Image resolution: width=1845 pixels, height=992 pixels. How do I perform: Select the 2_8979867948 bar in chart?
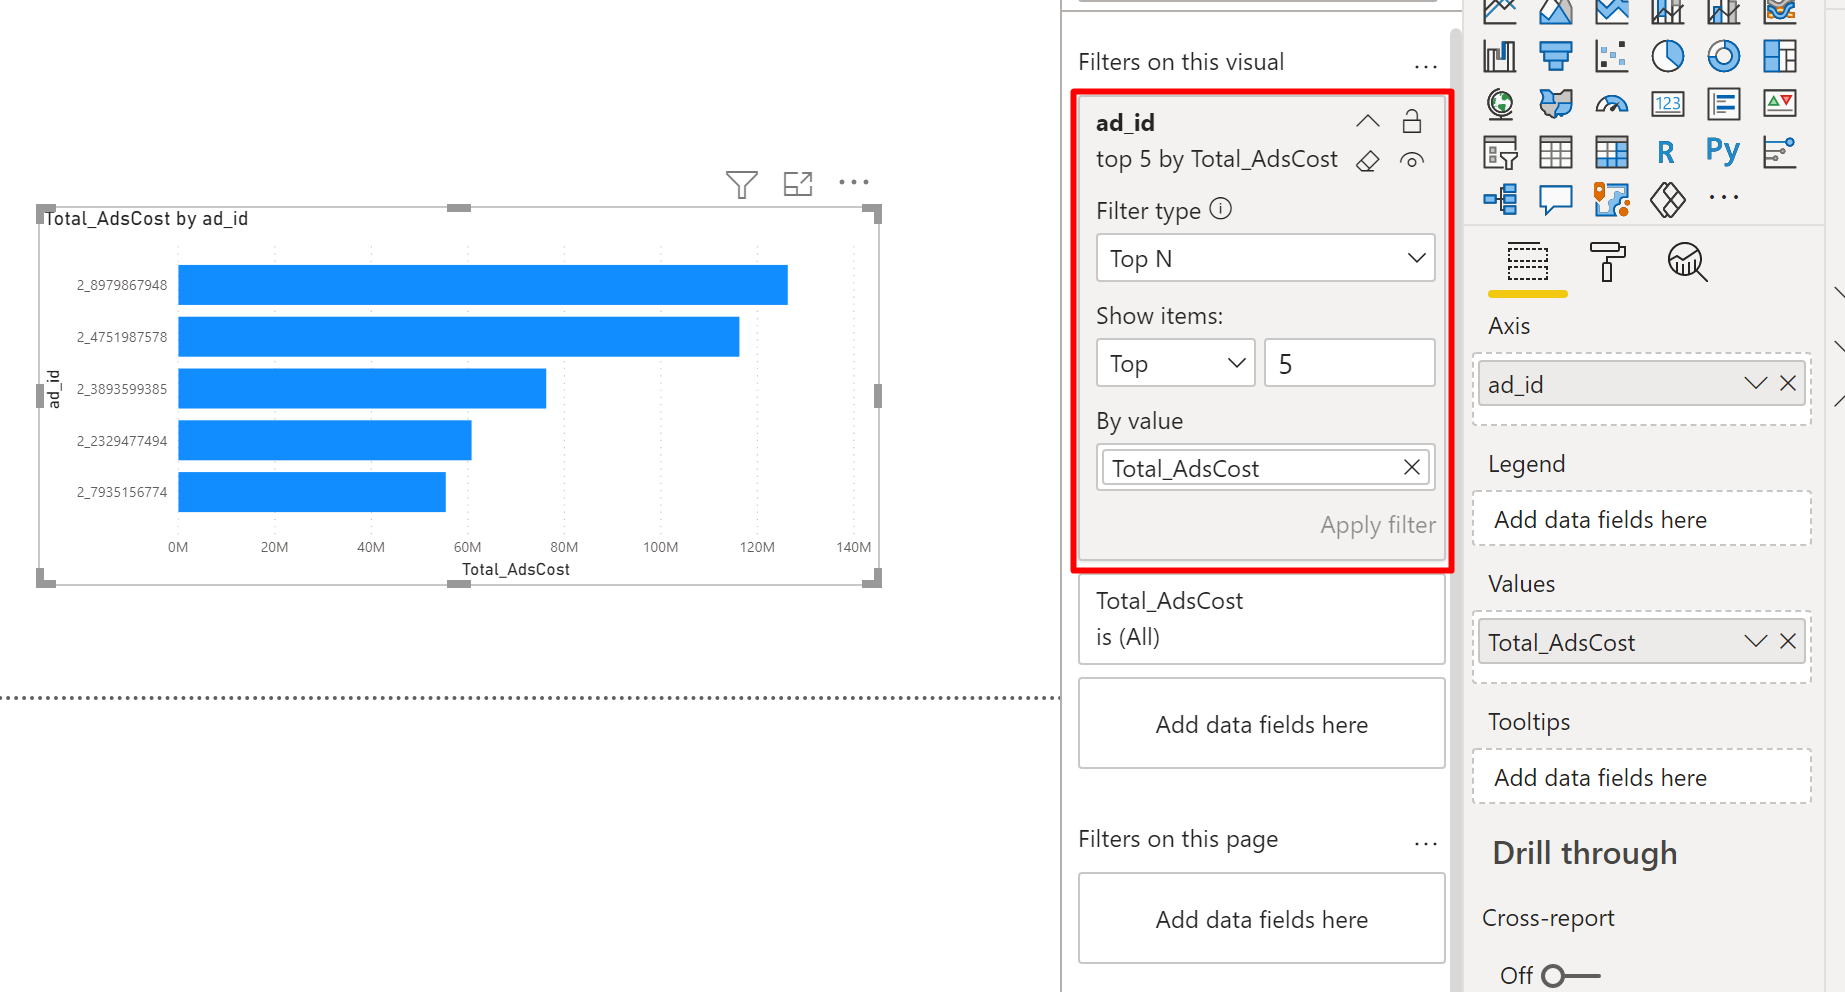[483, 285]
